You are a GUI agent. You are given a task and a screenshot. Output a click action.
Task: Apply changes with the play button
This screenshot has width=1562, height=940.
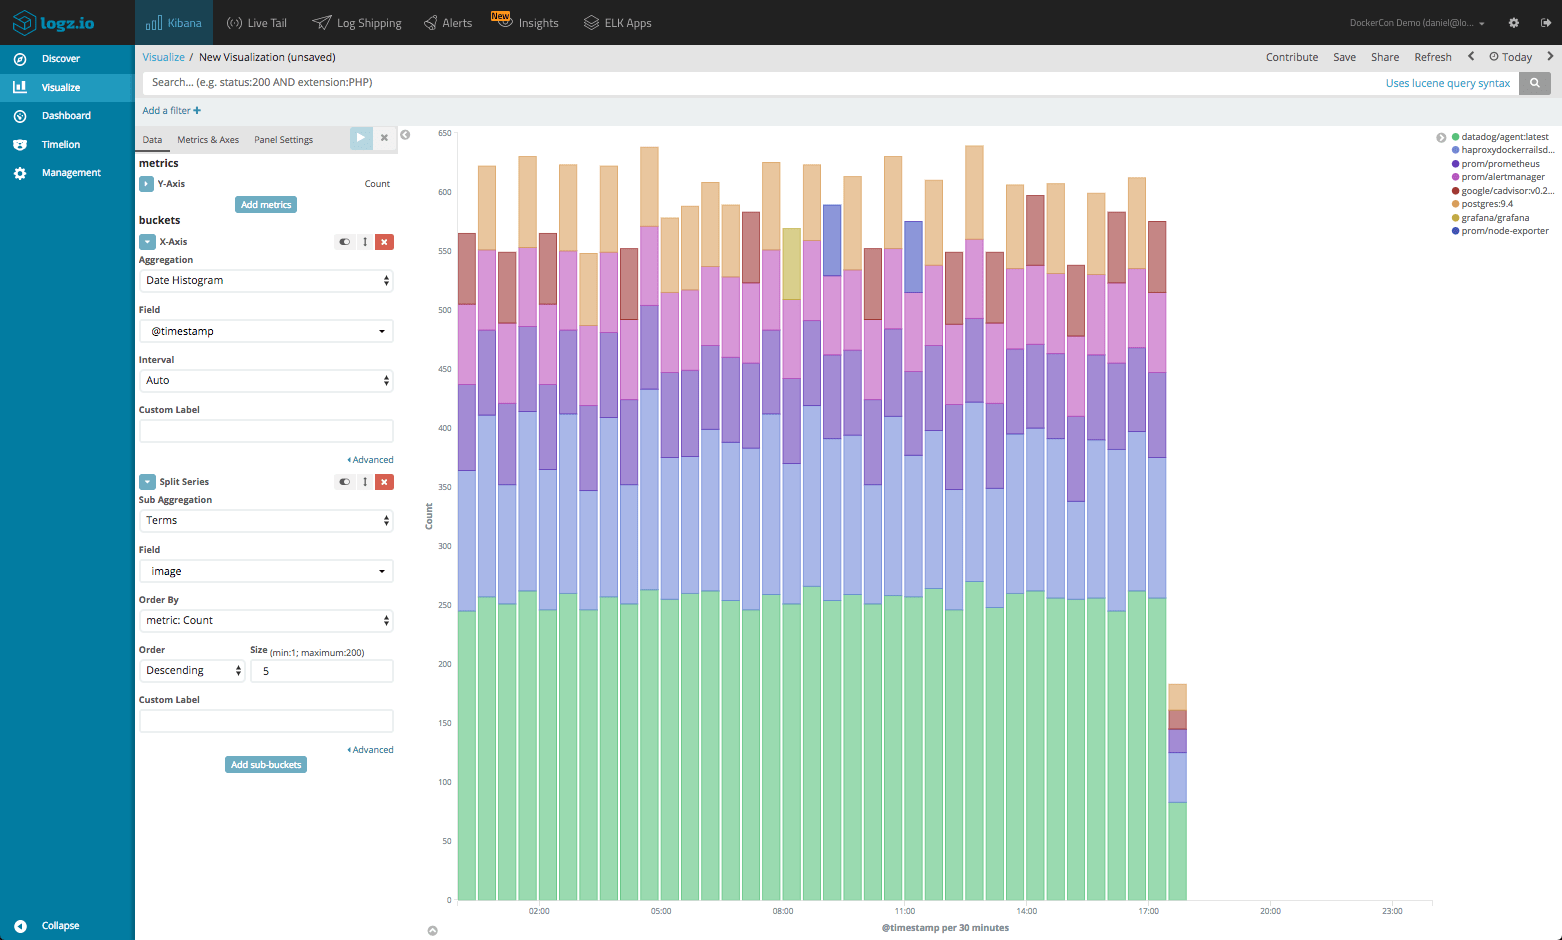pos(361,138)
